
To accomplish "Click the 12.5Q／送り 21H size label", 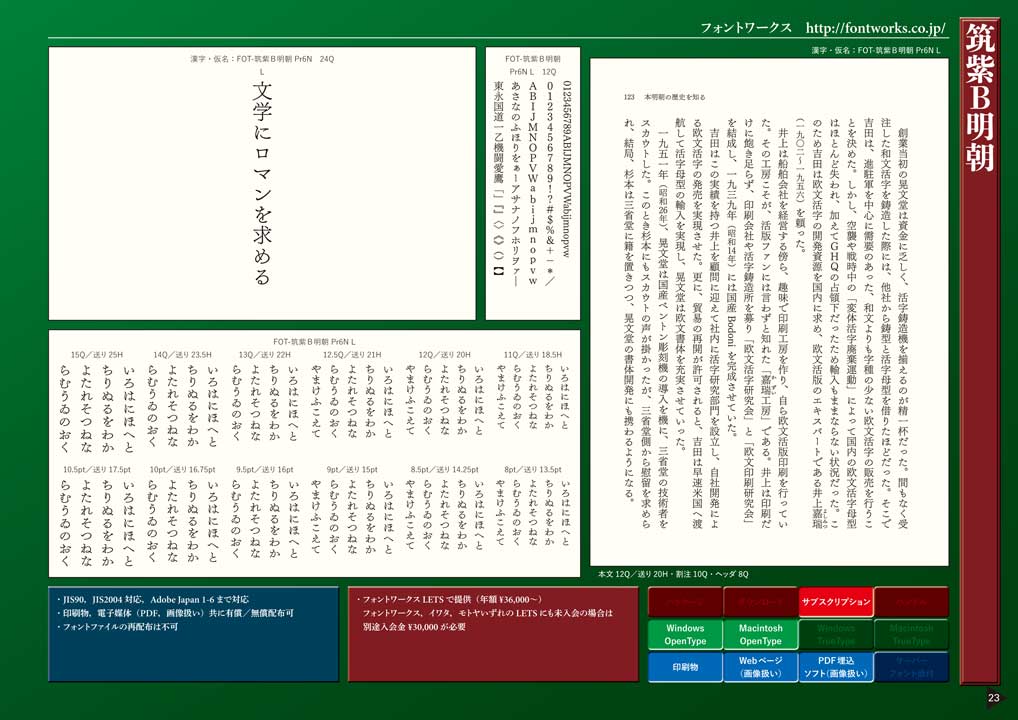I will coord(353,355).
